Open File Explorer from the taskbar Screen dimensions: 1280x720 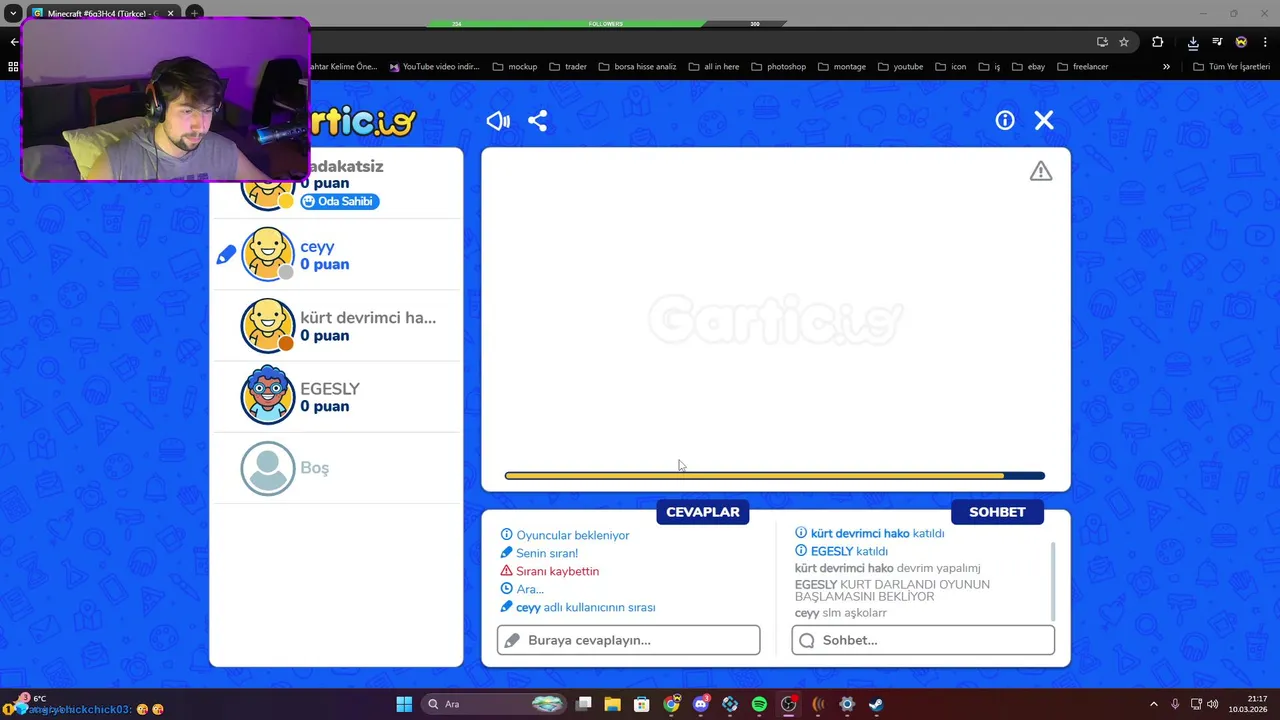pos(612,704)
